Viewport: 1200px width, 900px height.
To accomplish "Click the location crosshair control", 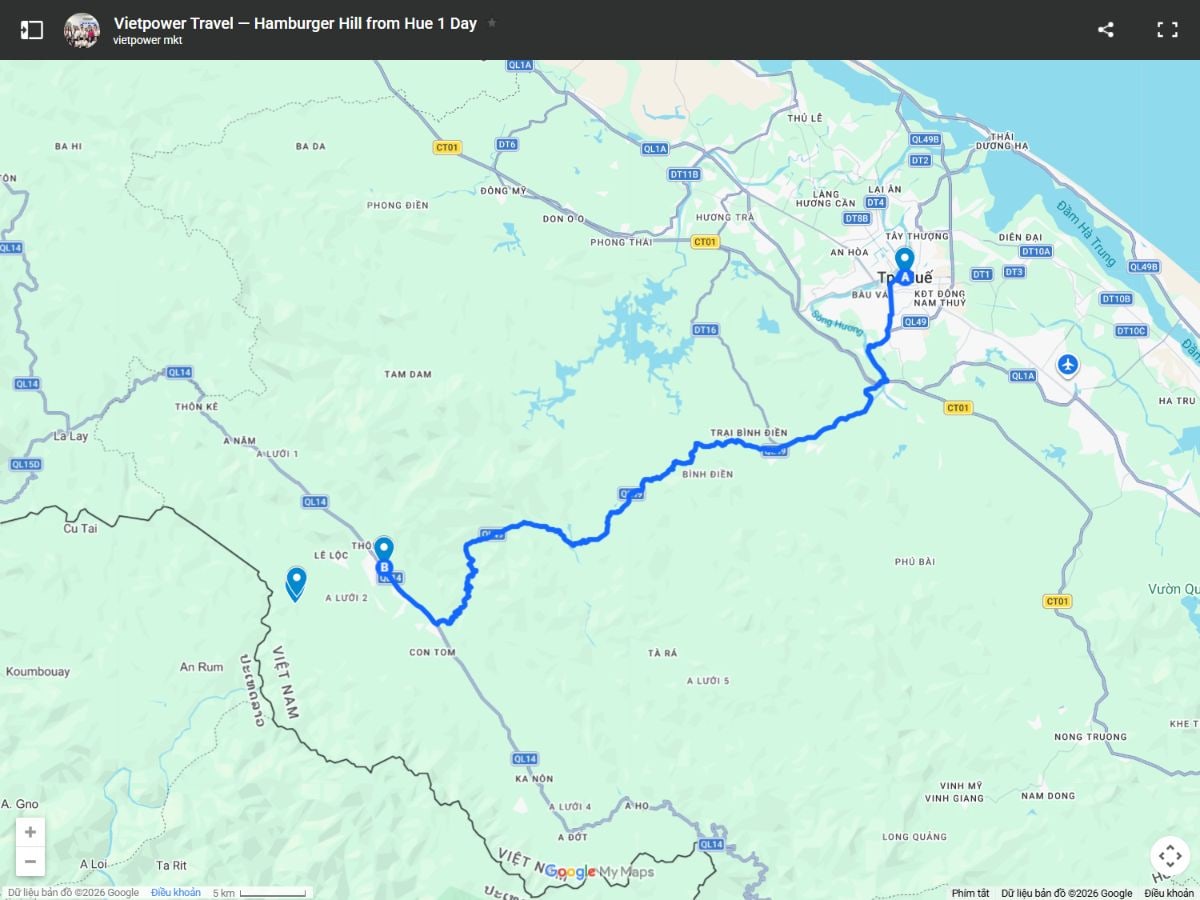I will click(x=1170, y=856).
